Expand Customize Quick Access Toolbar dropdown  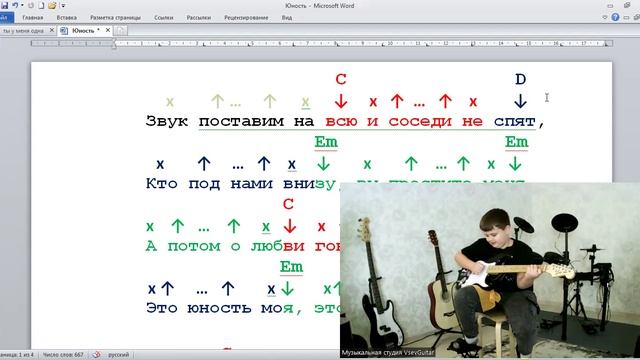point(63,6)
